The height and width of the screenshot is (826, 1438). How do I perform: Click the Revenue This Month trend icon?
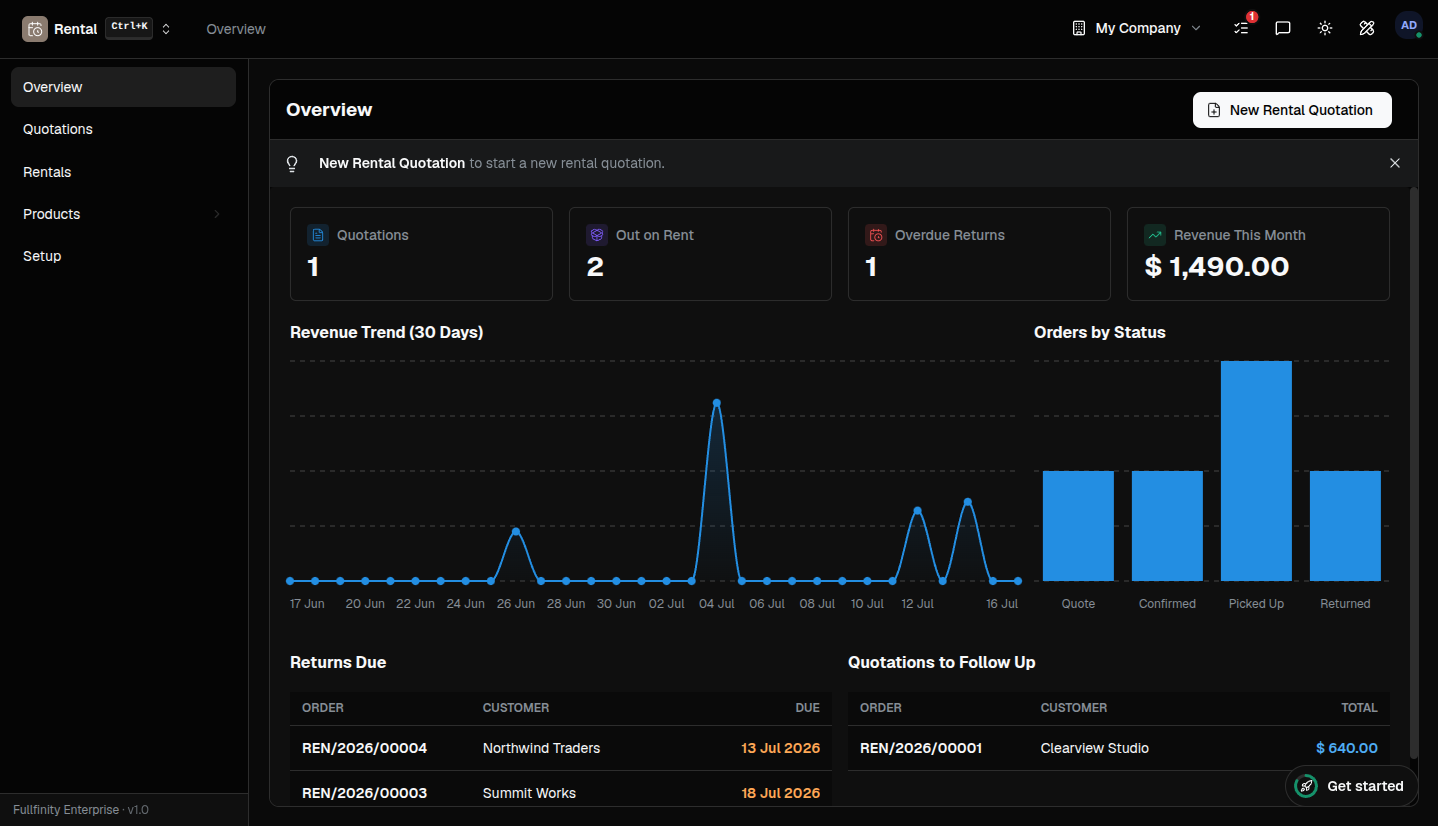1155,235
